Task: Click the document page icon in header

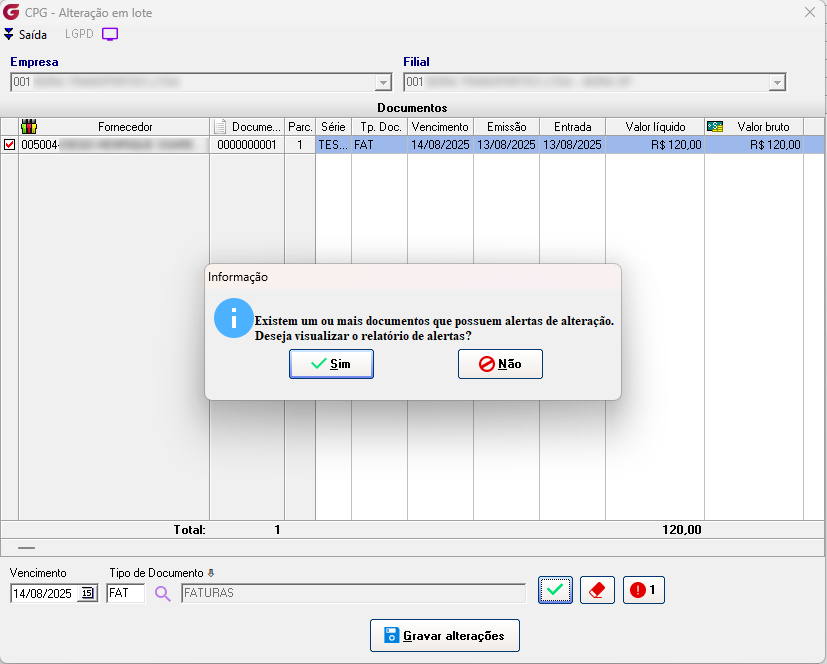Action: [x=220, y=127]
